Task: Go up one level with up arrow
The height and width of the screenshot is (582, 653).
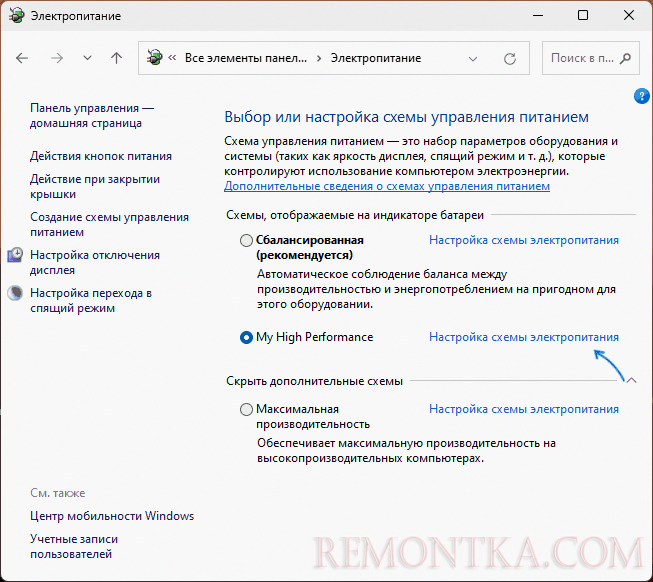Action: pyautogui.click(x=117, y=58)
